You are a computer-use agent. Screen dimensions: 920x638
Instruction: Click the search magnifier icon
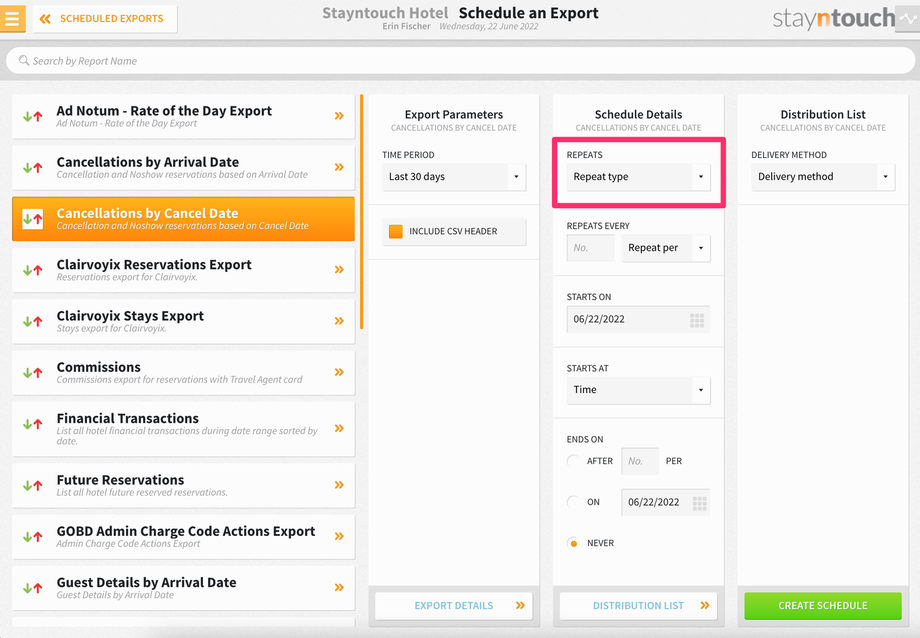(x=23, y=60)
